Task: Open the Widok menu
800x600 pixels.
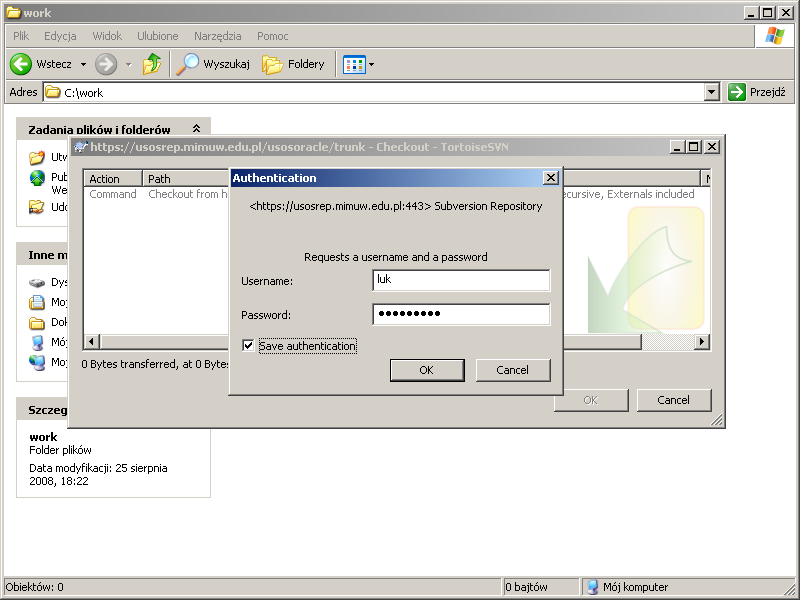Action: (107, 36)
